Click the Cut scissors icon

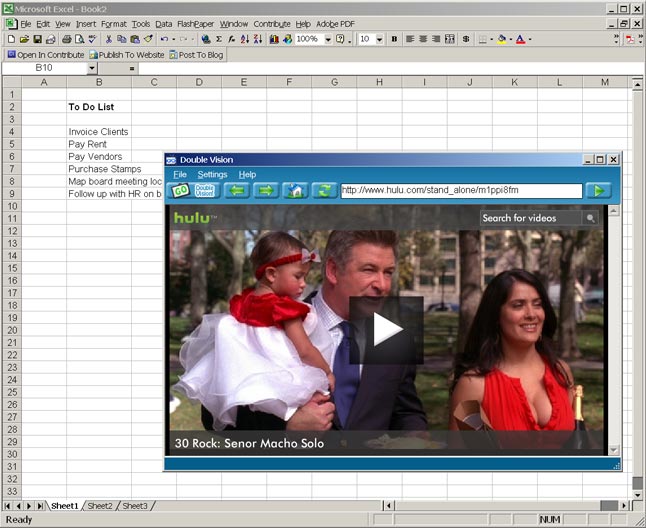click(109, 39)
